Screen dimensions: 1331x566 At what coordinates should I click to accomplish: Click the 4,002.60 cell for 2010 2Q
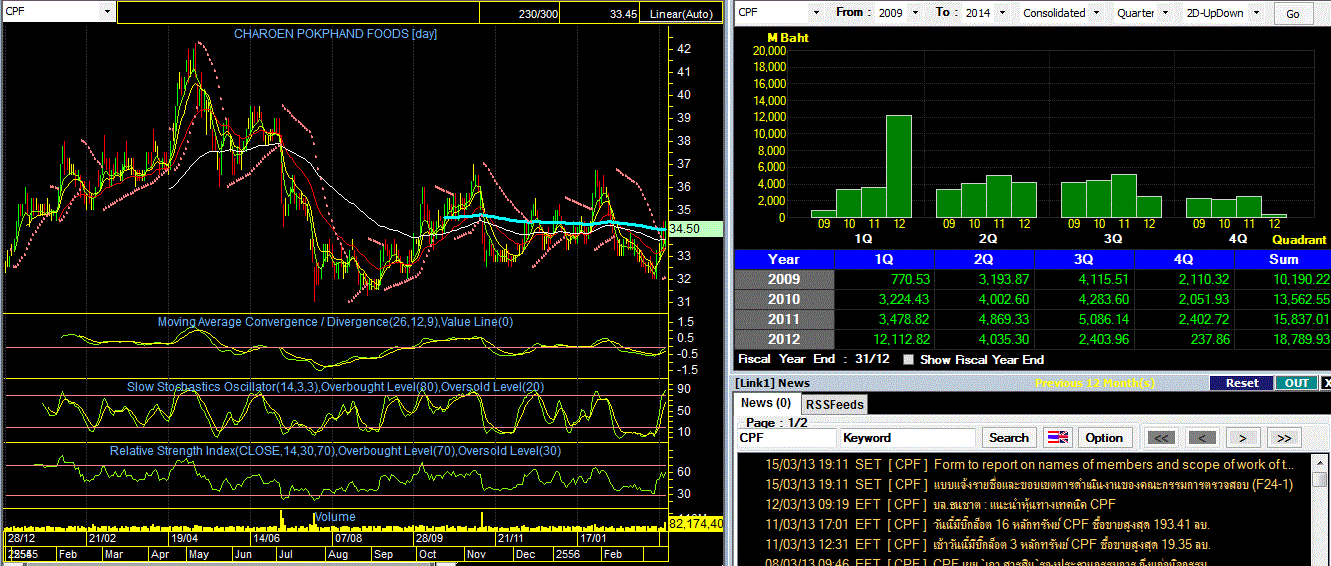point(983,300)
